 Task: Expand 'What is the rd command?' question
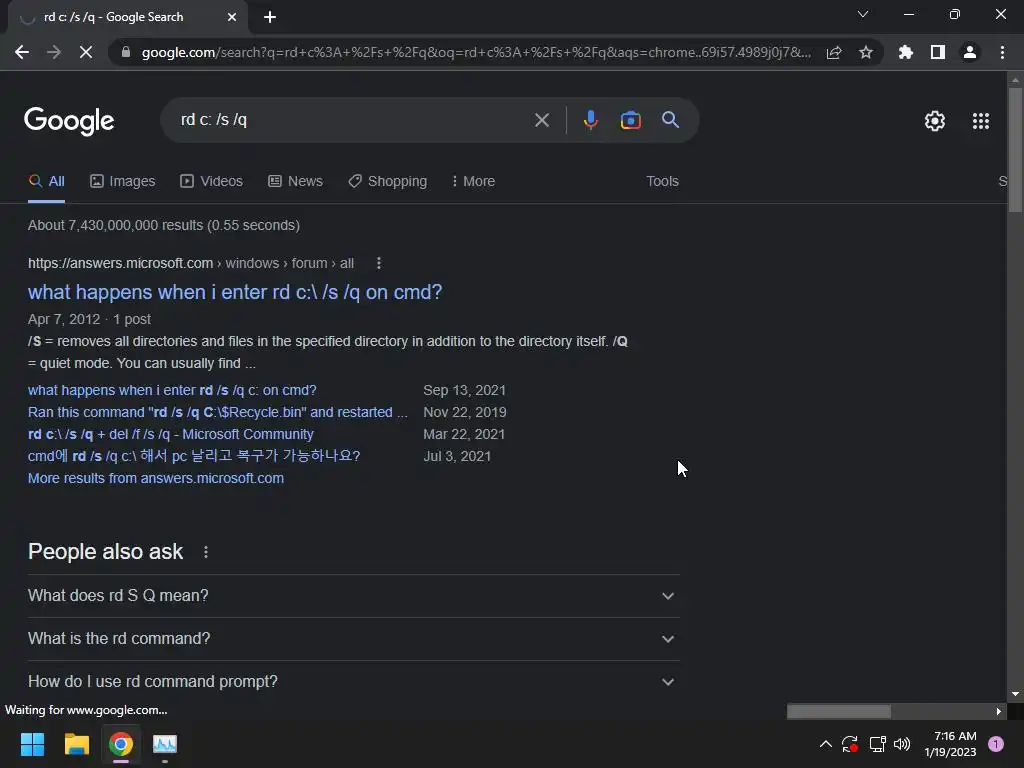(x=353, y=639)
